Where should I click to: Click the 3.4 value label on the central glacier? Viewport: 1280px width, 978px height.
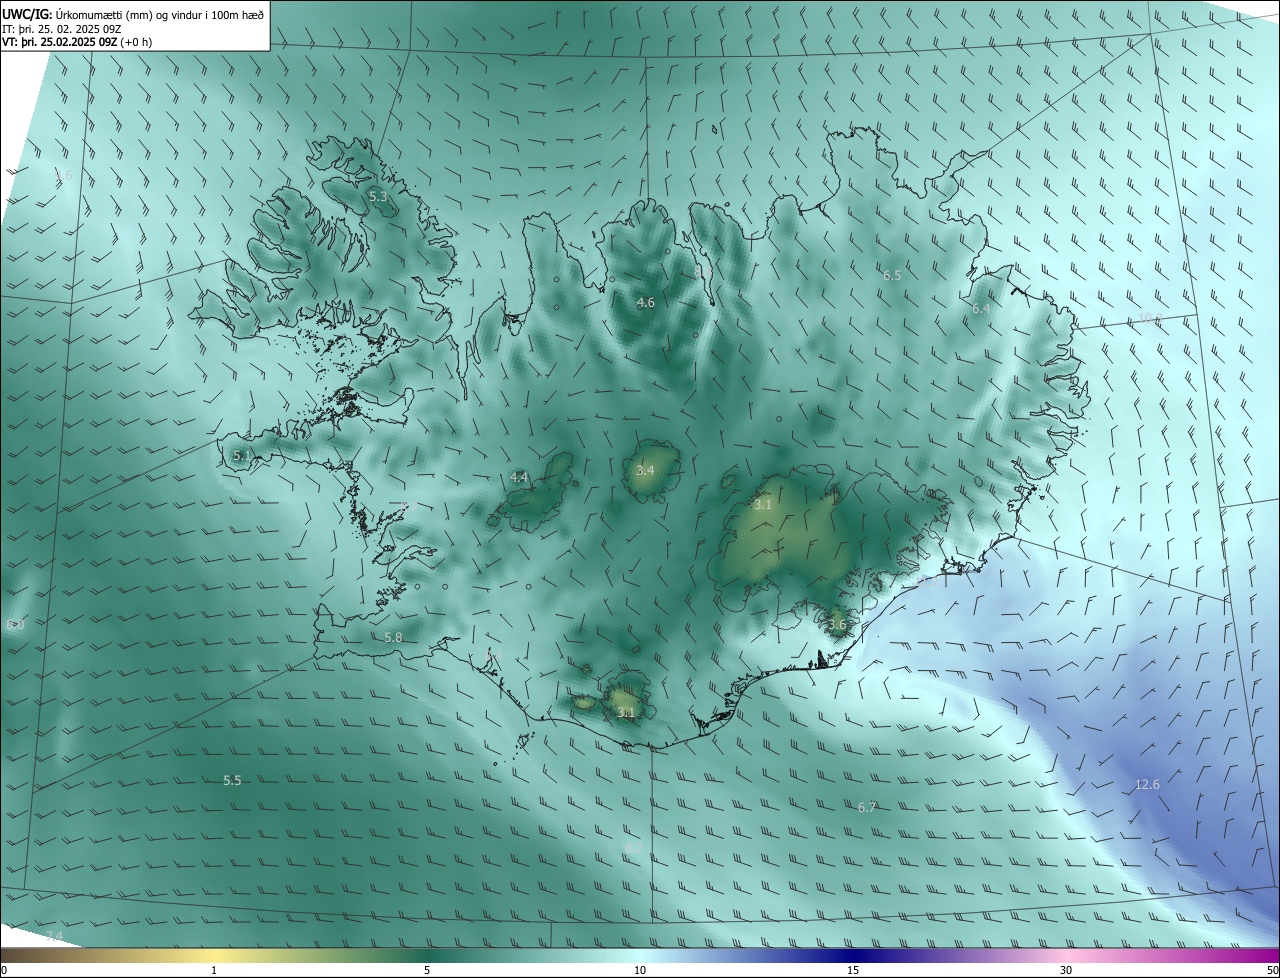coord(645,470)
